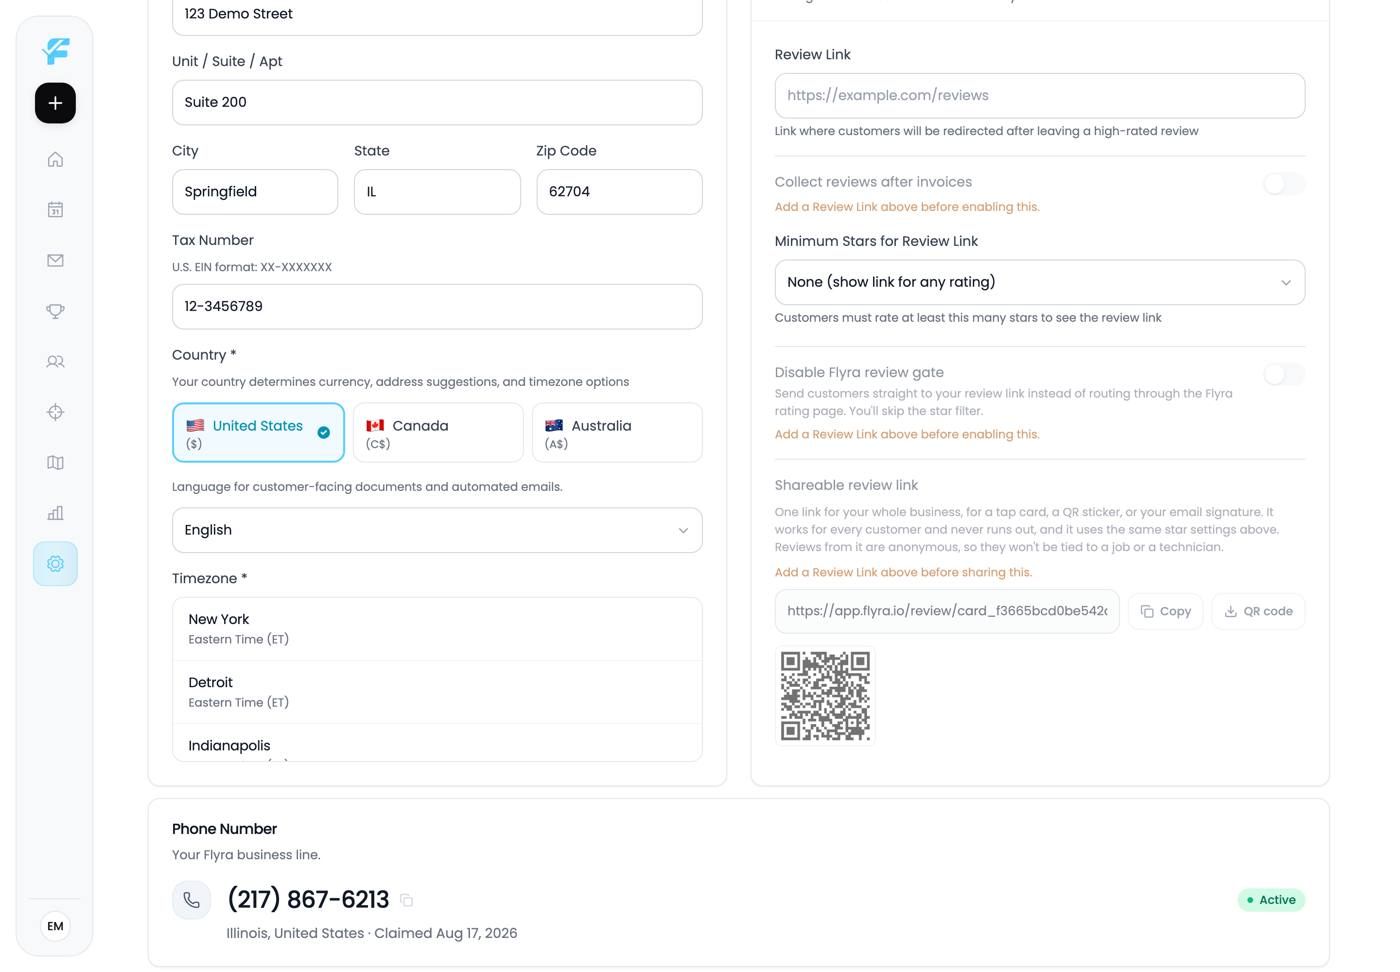
Task: Click the Settings gear icon in sidebar
Action: 55,564
